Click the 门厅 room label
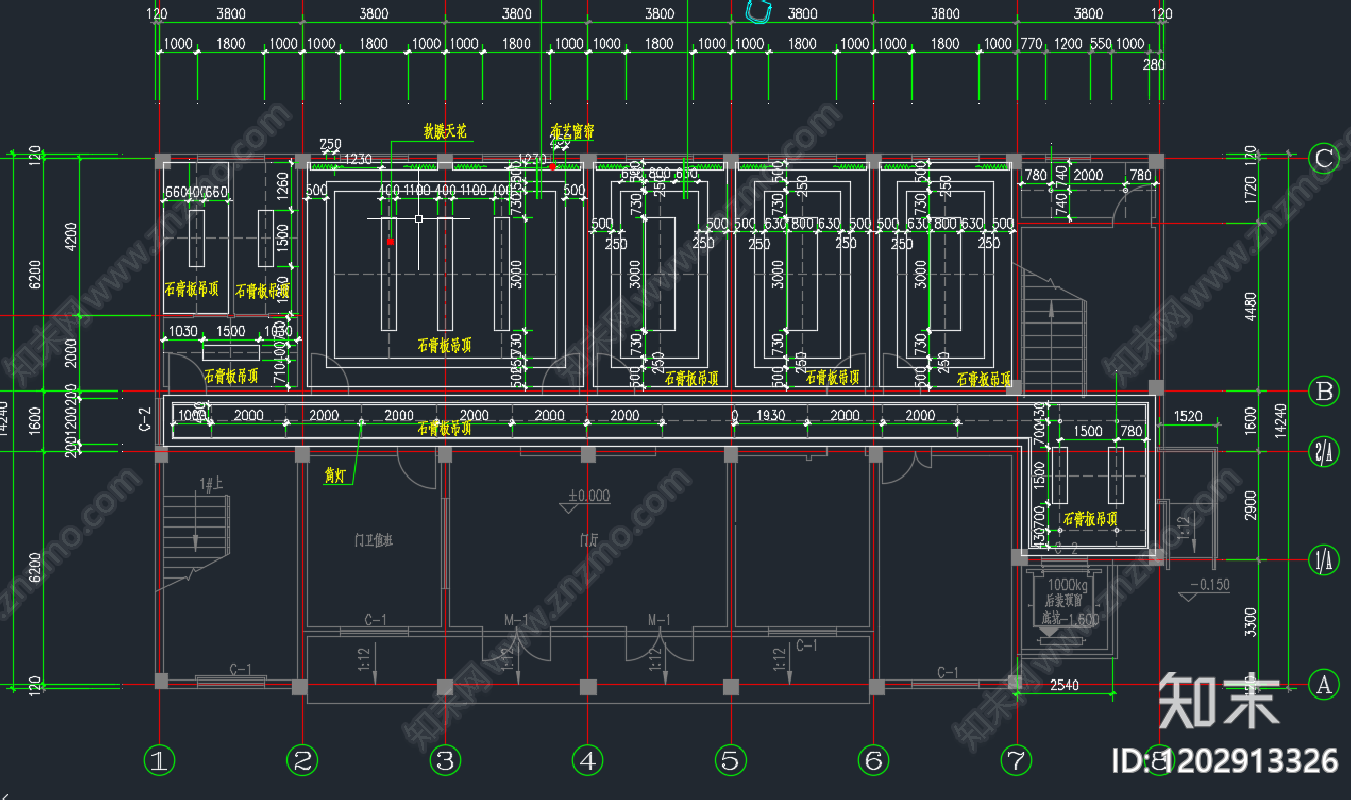 point(588,540)
